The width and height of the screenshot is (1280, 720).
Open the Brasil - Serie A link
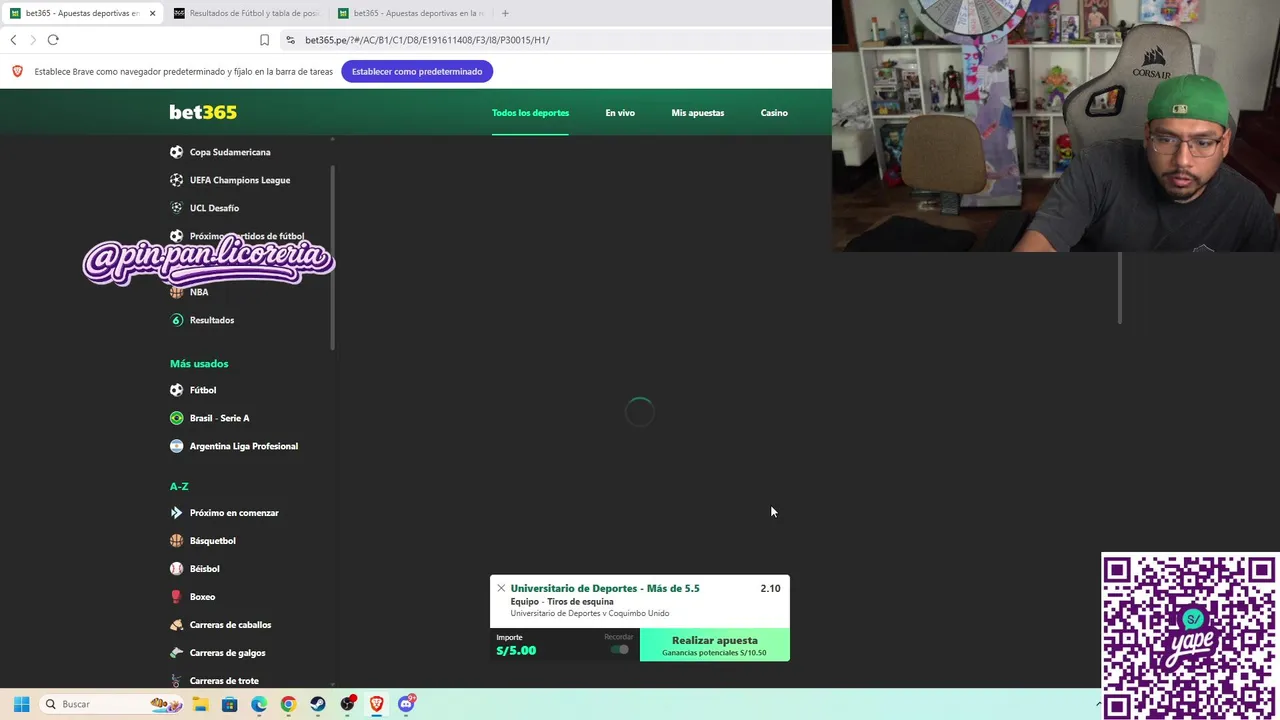220,418
